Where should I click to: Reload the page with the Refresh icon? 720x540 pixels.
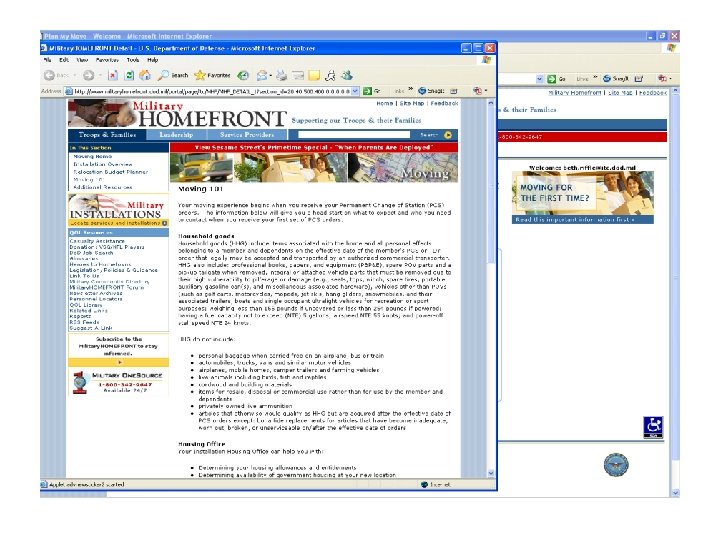129,75
